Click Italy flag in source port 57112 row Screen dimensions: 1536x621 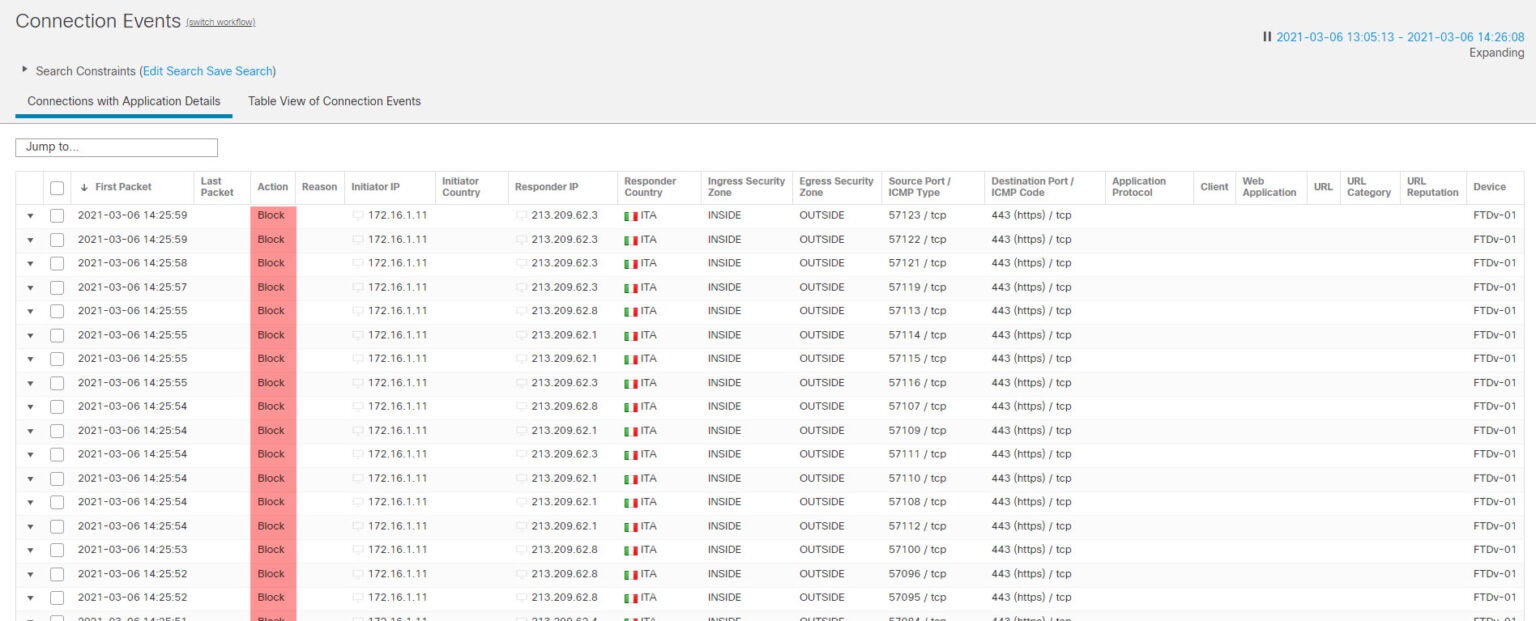pos(631,527)
